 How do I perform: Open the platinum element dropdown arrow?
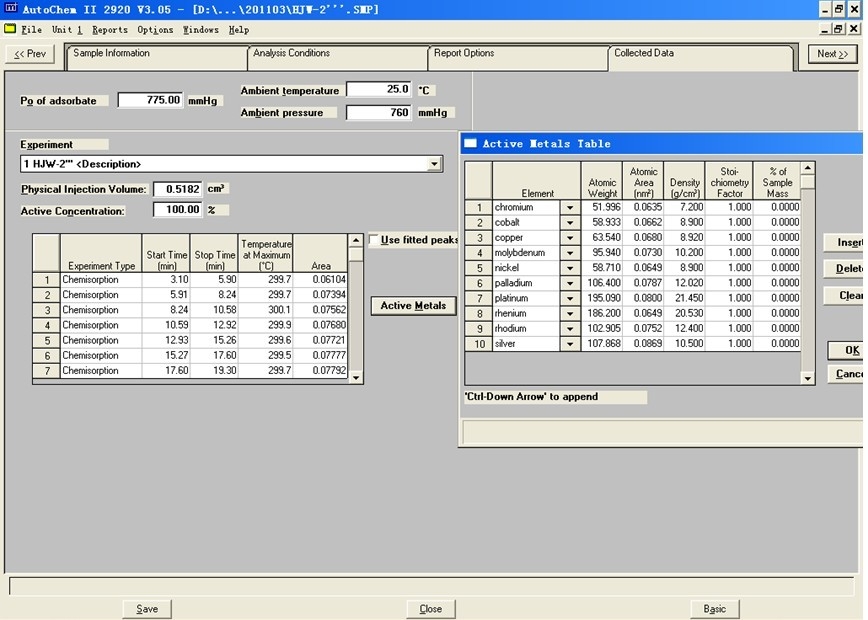tap(569, 298)
